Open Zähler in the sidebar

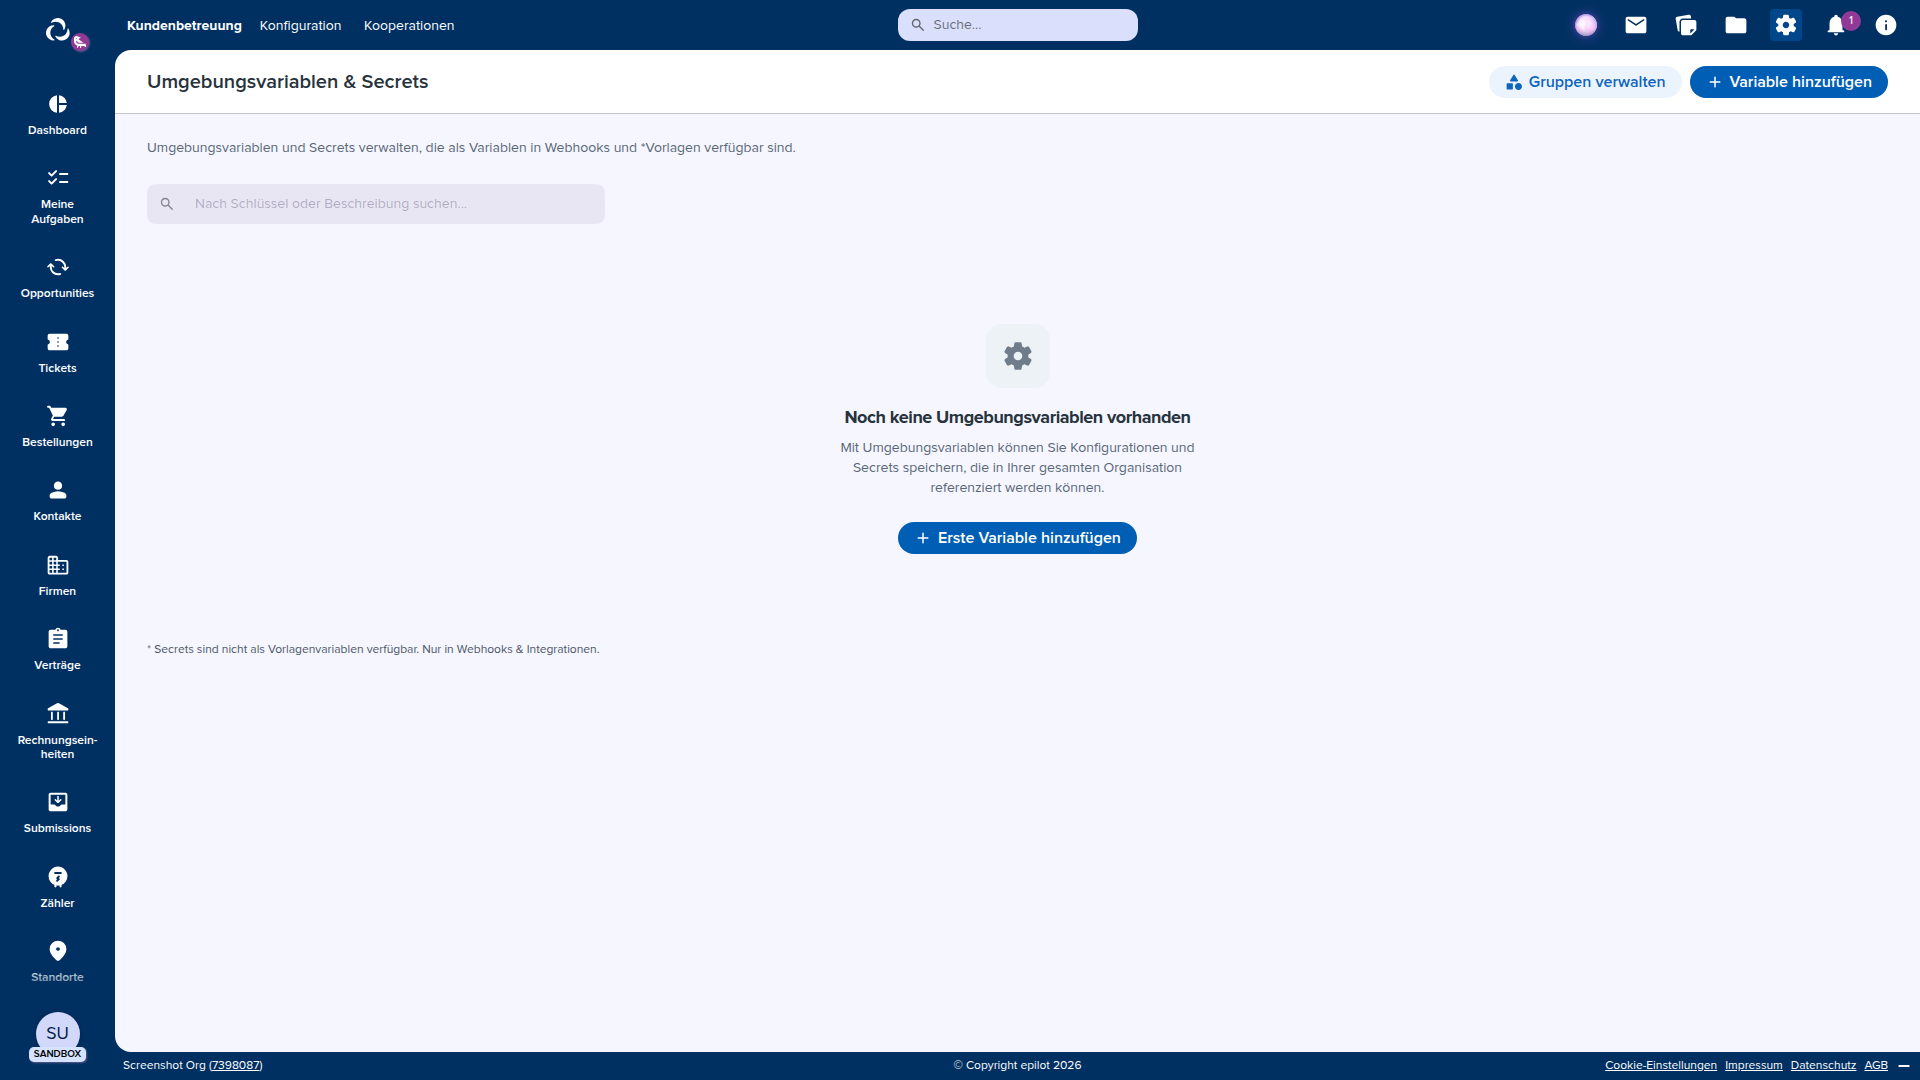(x=57, y=889)
